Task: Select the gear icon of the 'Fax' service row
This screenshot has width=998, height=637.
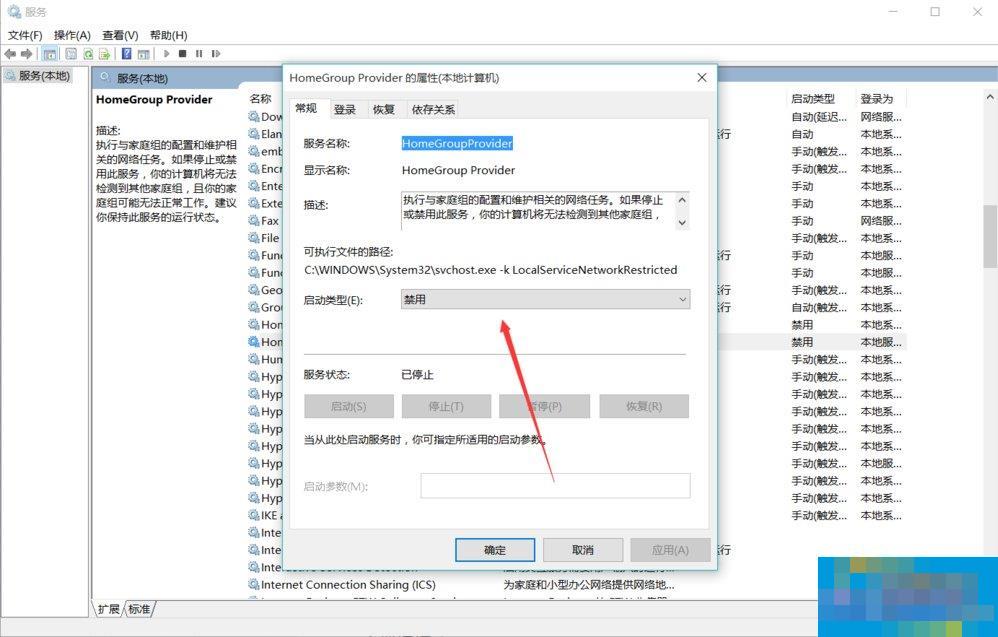Action: tap(254, 220)
